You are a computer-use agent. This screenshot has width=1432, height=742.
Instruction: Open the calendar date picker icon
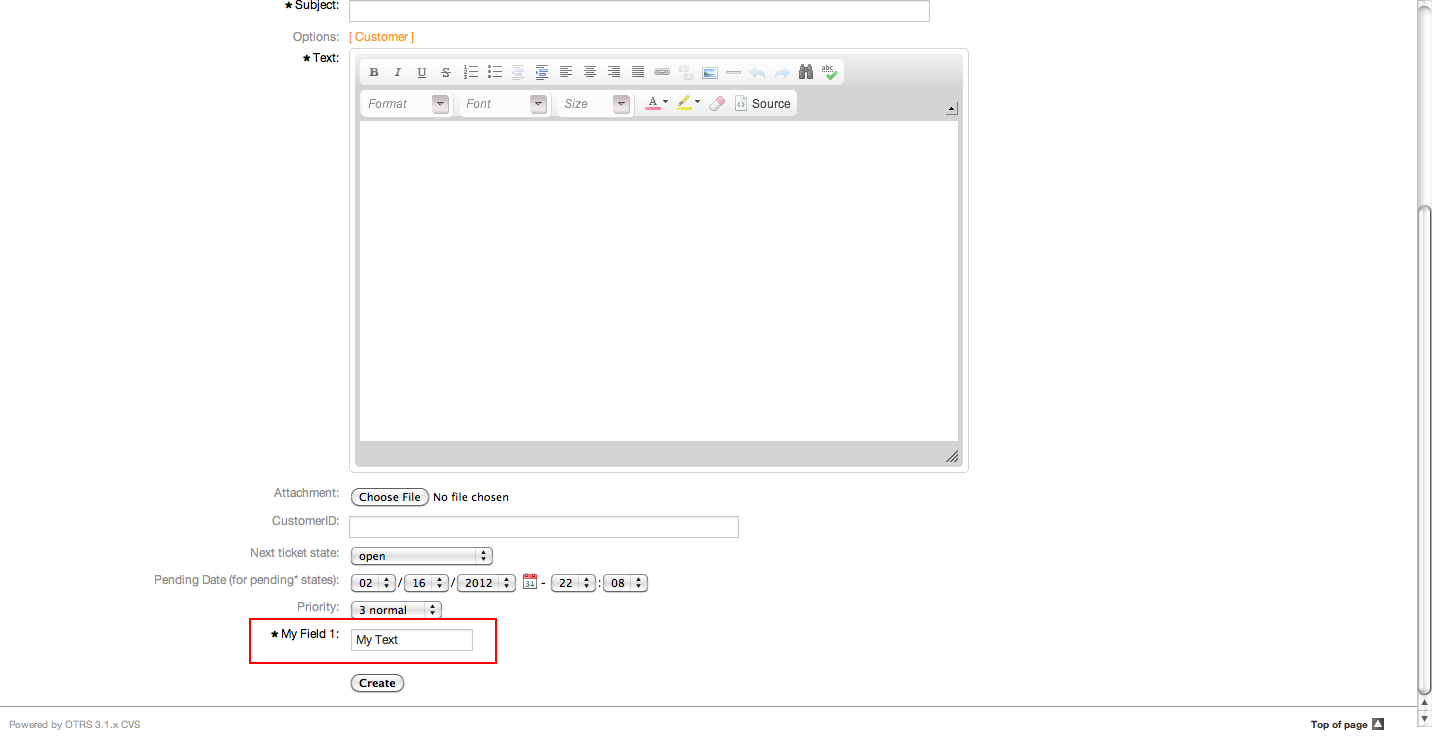coord(530,582)
